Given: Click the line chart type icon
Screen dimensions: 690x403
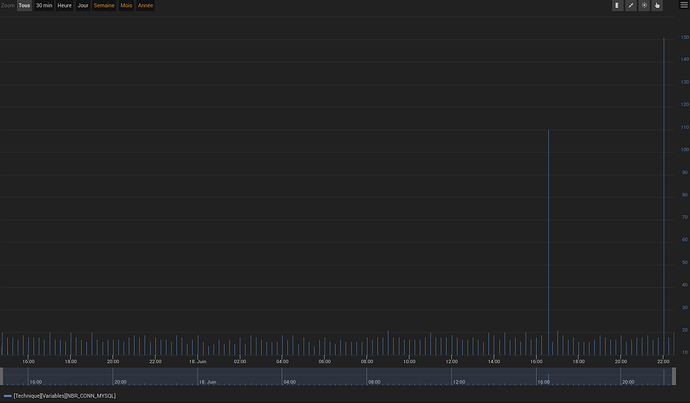Looking at the screenshot, I should point(631,5).
